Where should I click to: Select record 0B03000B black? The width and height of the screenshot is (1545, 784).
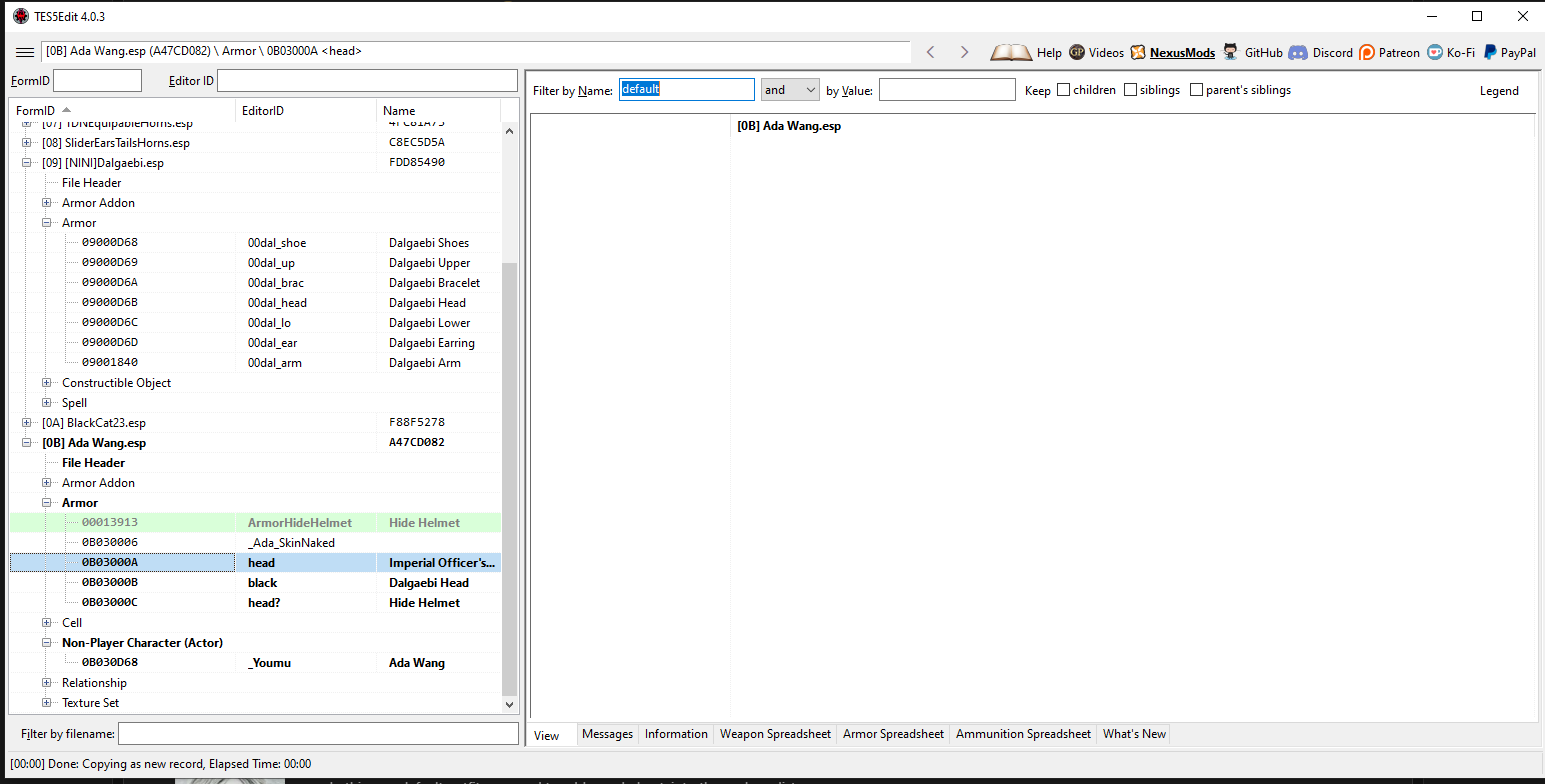coord(255,583)
